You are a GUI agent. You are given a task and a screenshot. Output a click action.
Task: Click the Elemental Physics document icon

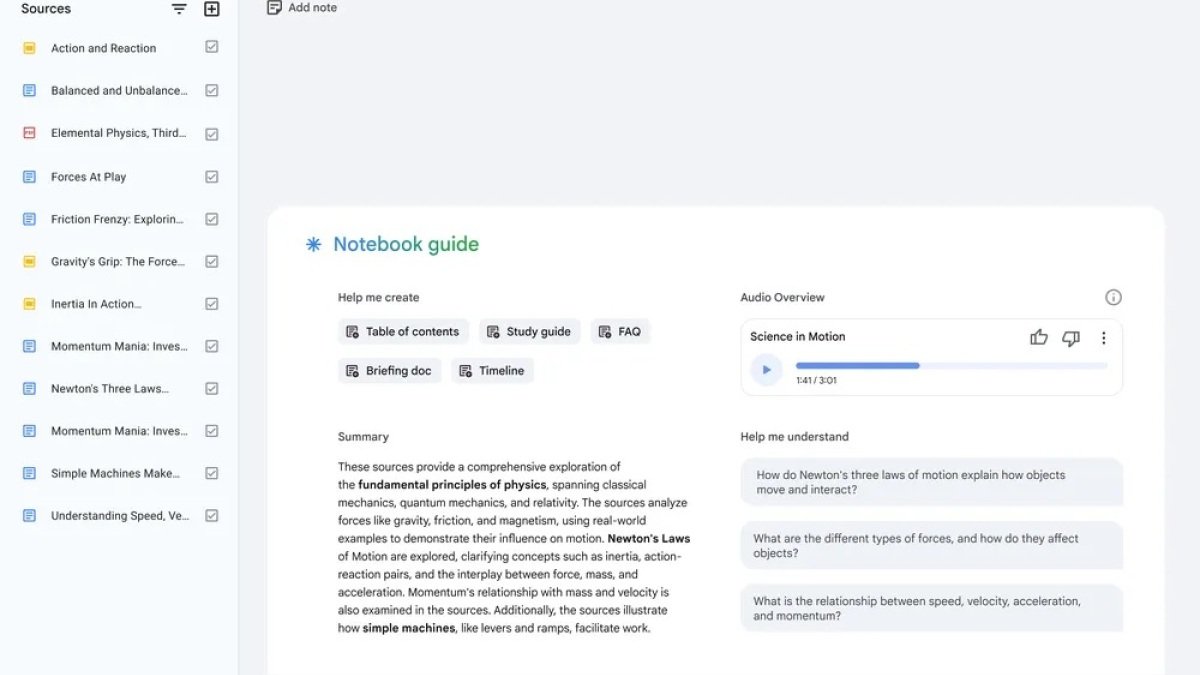click(x=27, y=133)
